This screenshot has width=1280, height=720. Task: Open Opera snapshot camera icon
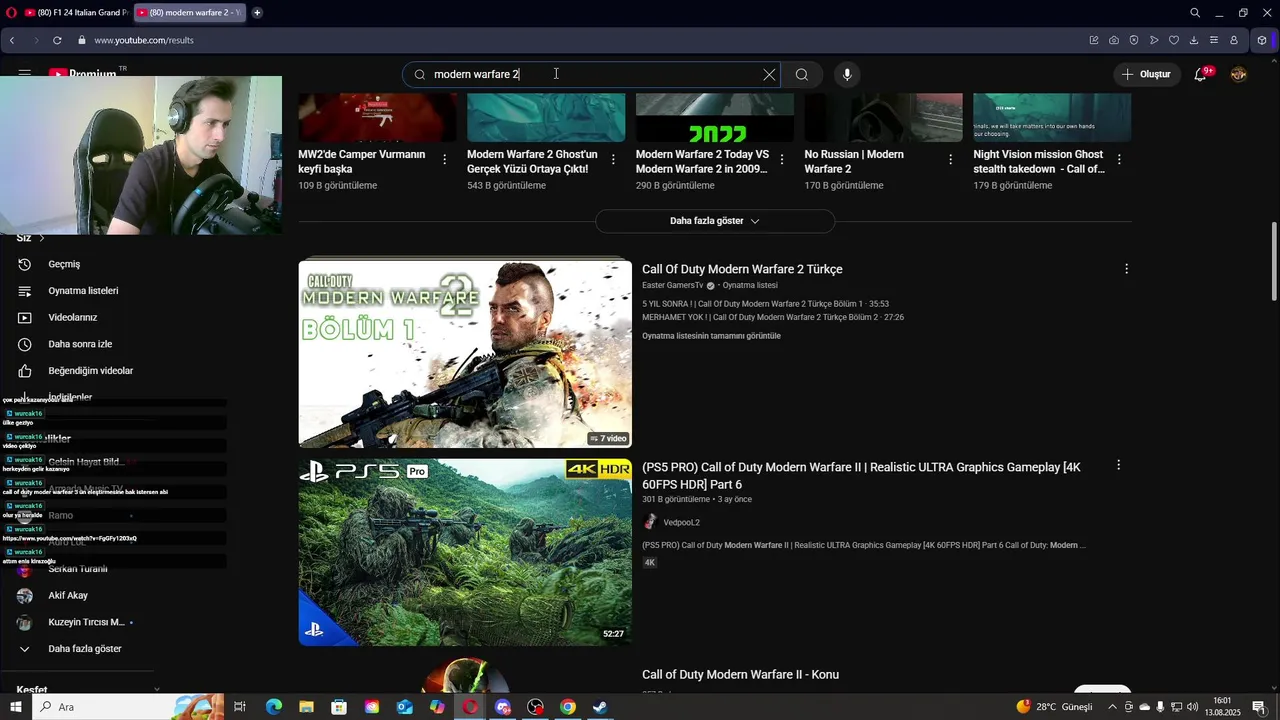click(x=1114, y=40)
